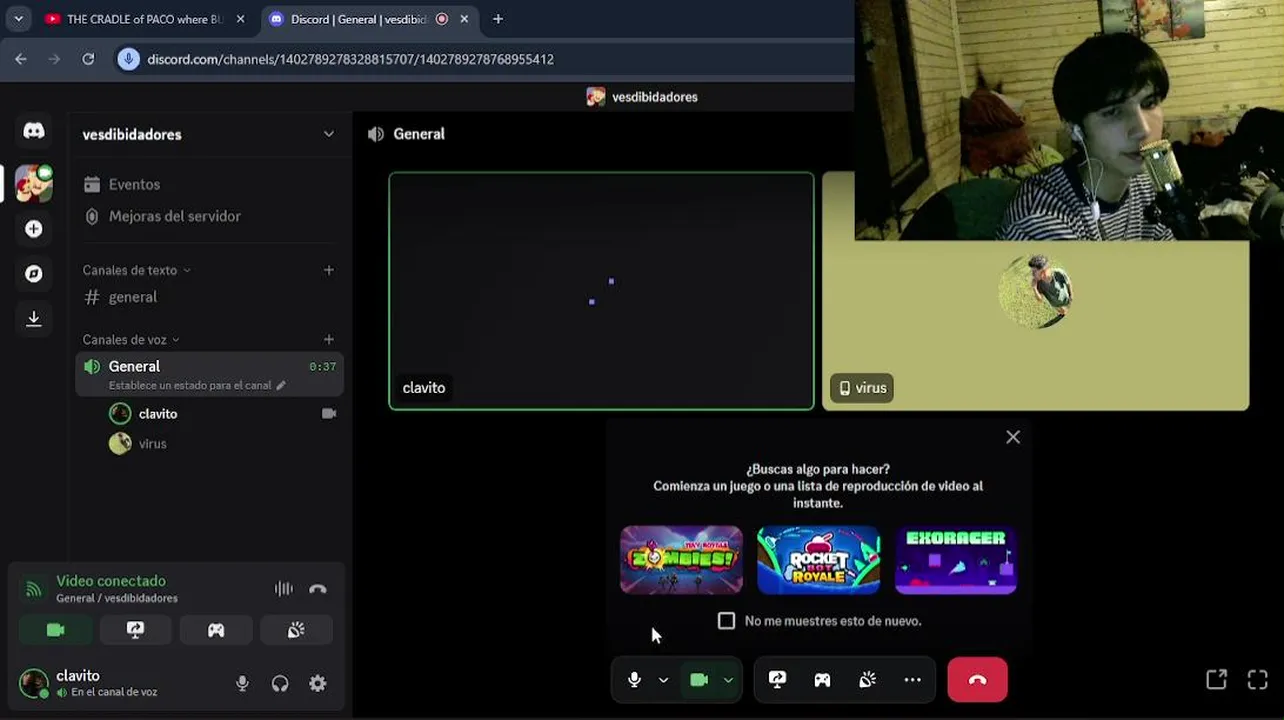Screen dimensions: 1284x720
Task: Close the Discord browser tab
Action: [x=466, y=19]
